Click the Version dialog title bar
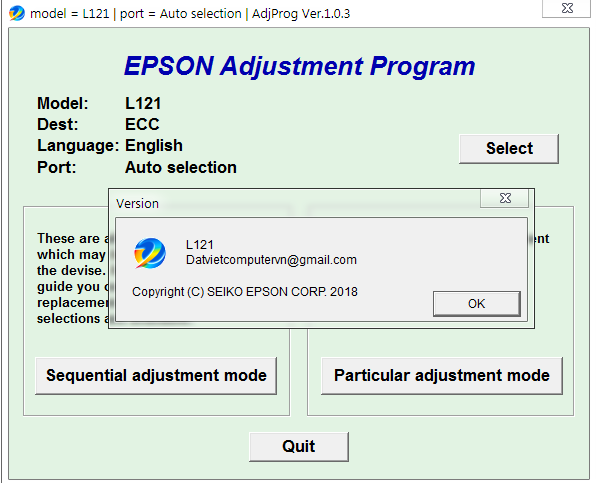 [296, 203]
